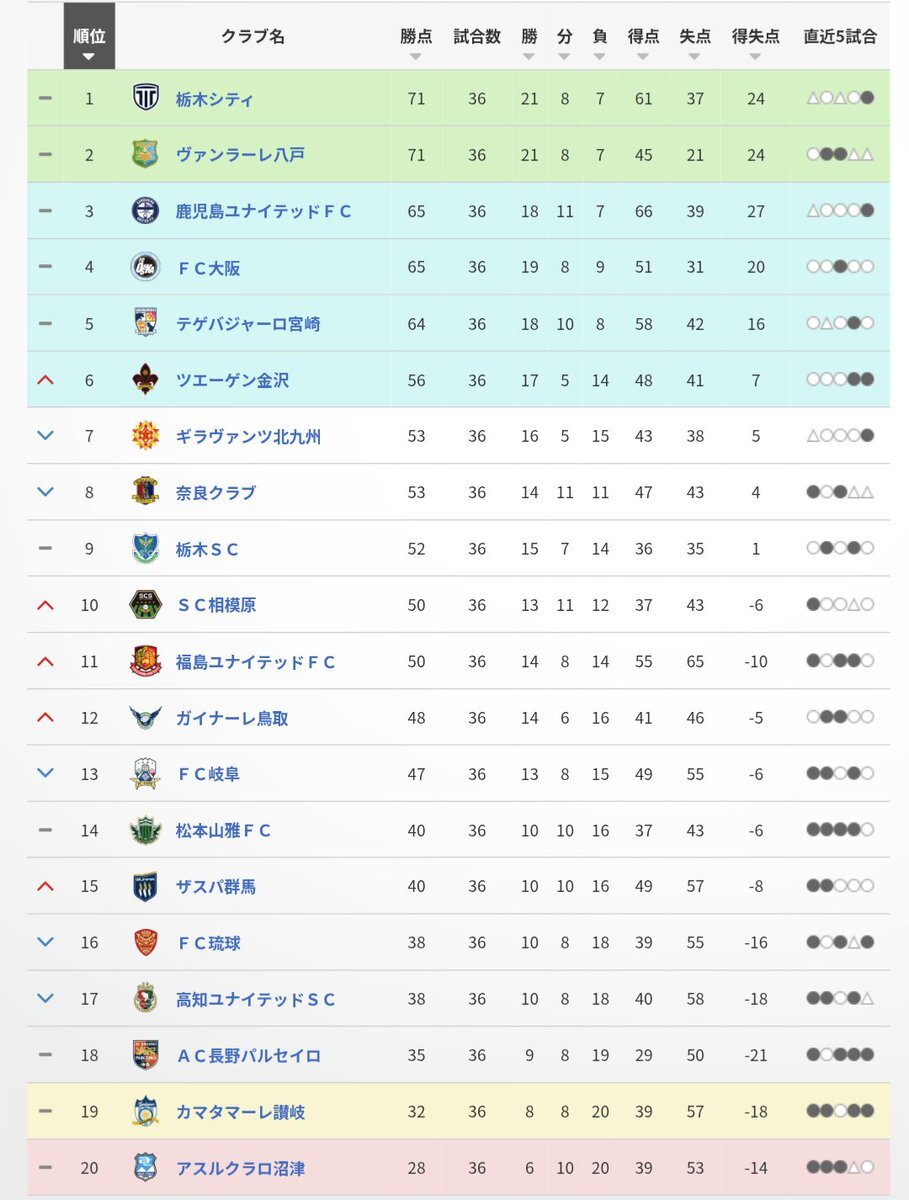The image size is (909, 1200).
Task: Open the ＦＣ大阪 club link
Action: pyautogui.click(x=209, y=267)
